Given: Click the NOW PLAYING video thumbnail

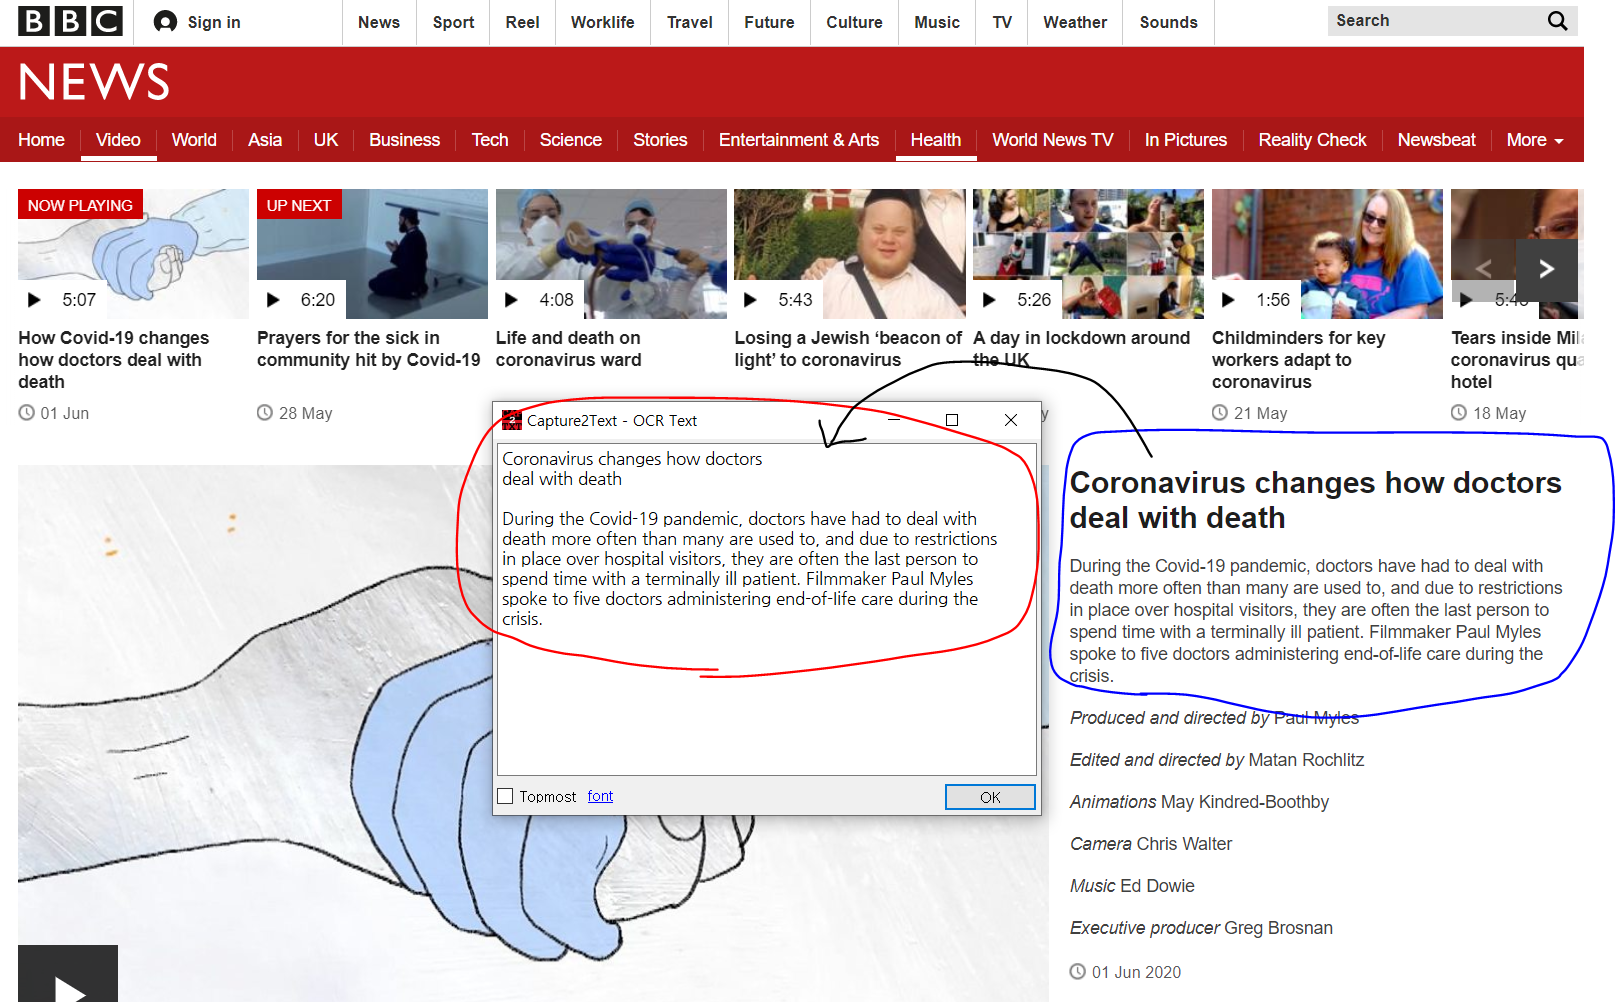Looking at the screenshot, I should [133, 254].
